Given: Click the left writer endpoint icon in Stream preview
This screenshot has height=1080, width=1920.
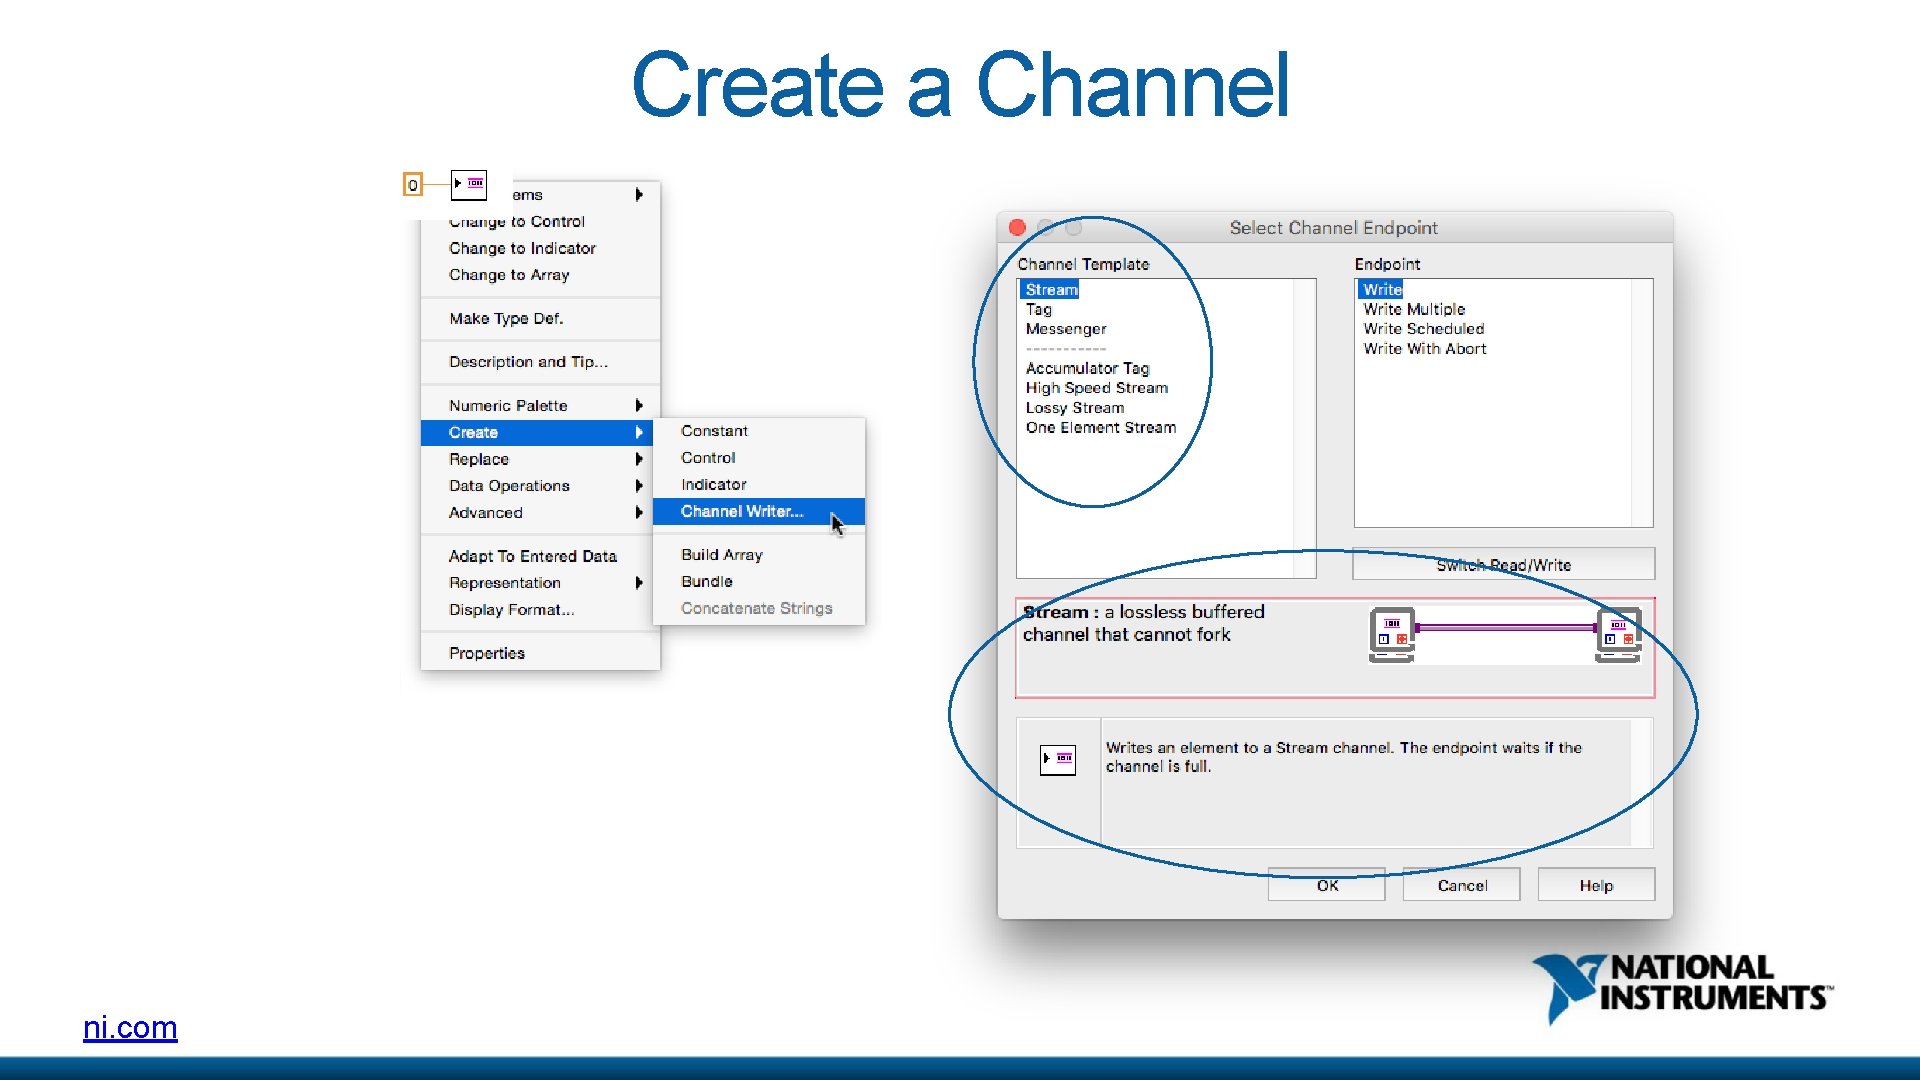Looking at the screenshot, I should [1391, 632].
